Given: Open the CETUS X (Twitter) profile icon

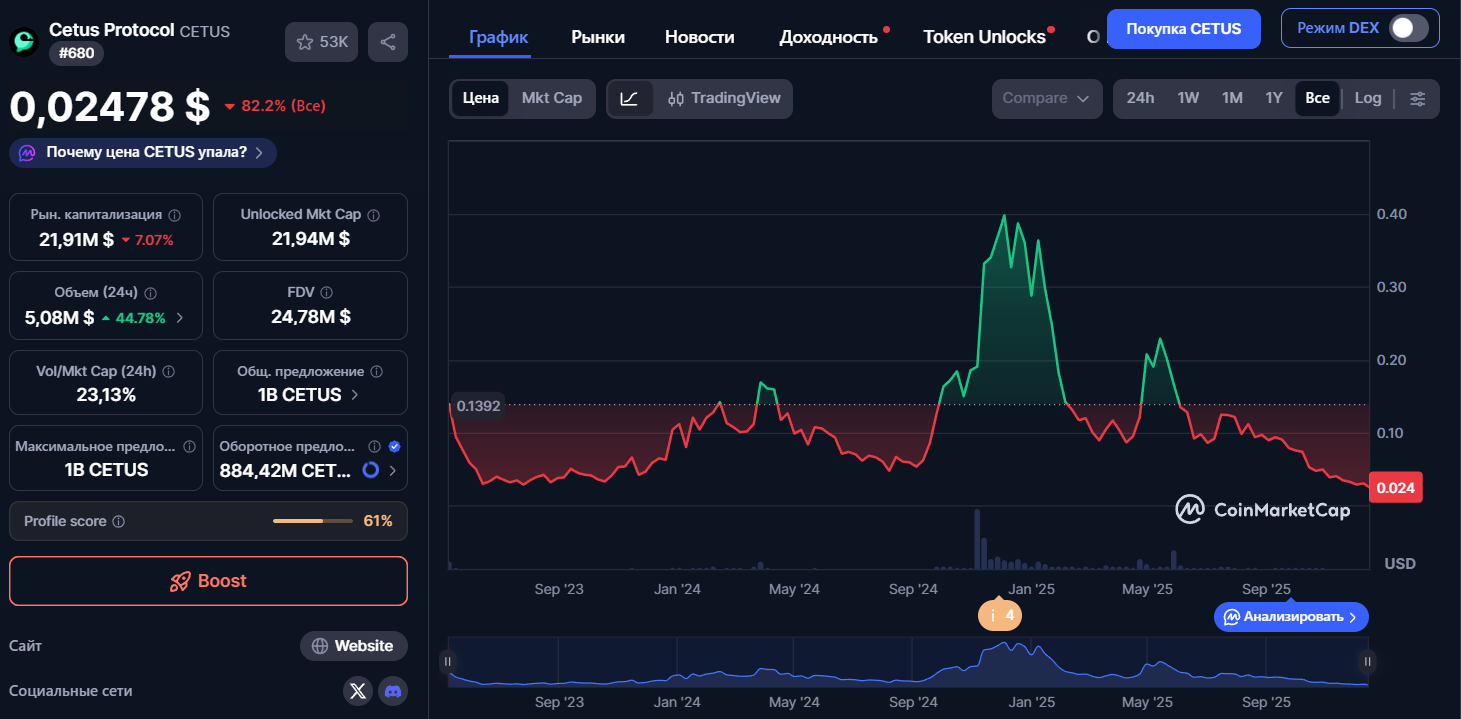Looking at the screenshot, I should pyautogui.click(x=358, y=691).
